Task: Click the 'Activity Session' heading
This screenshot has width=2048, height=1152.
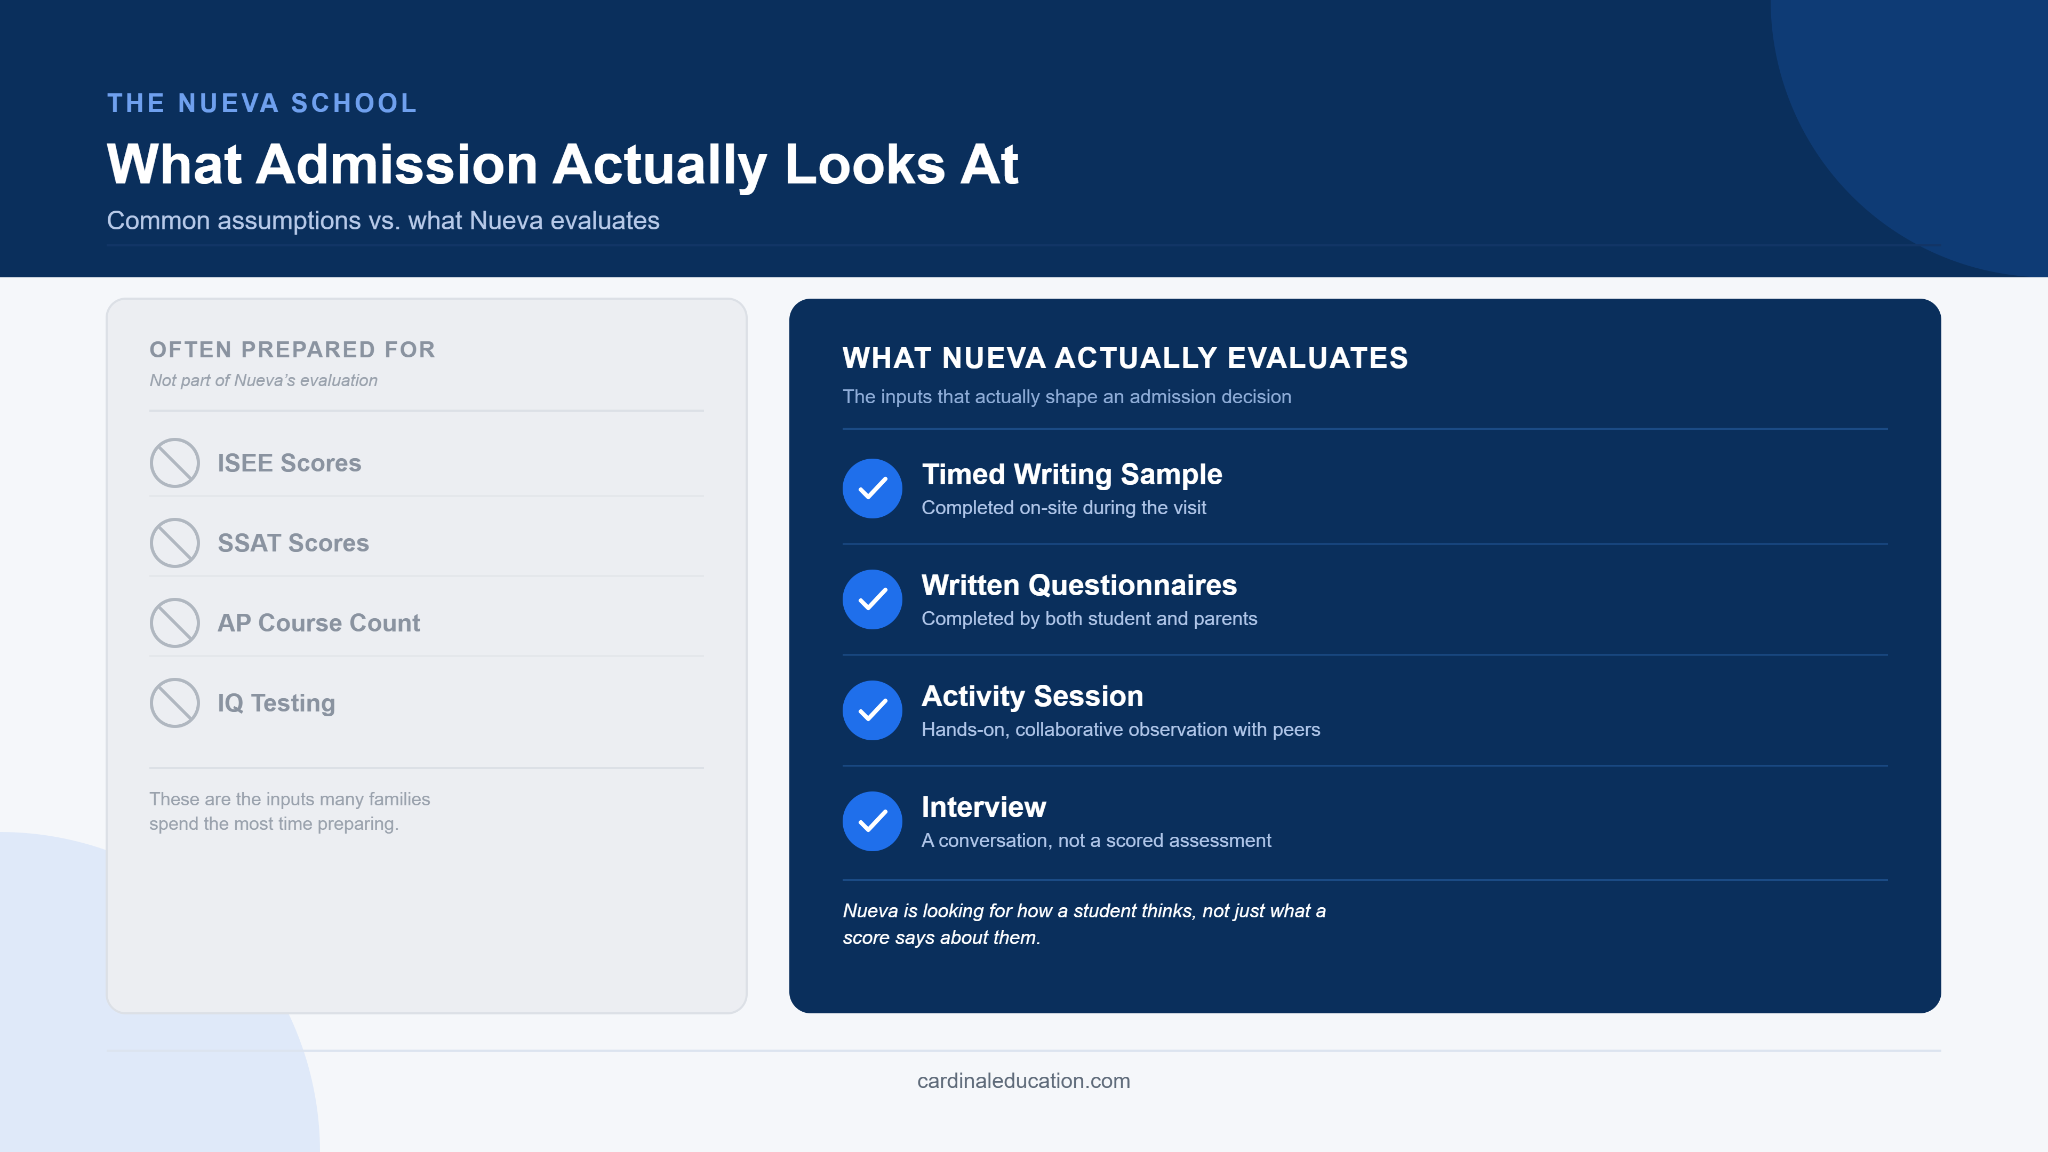Action: click(x=1032, y=696)
